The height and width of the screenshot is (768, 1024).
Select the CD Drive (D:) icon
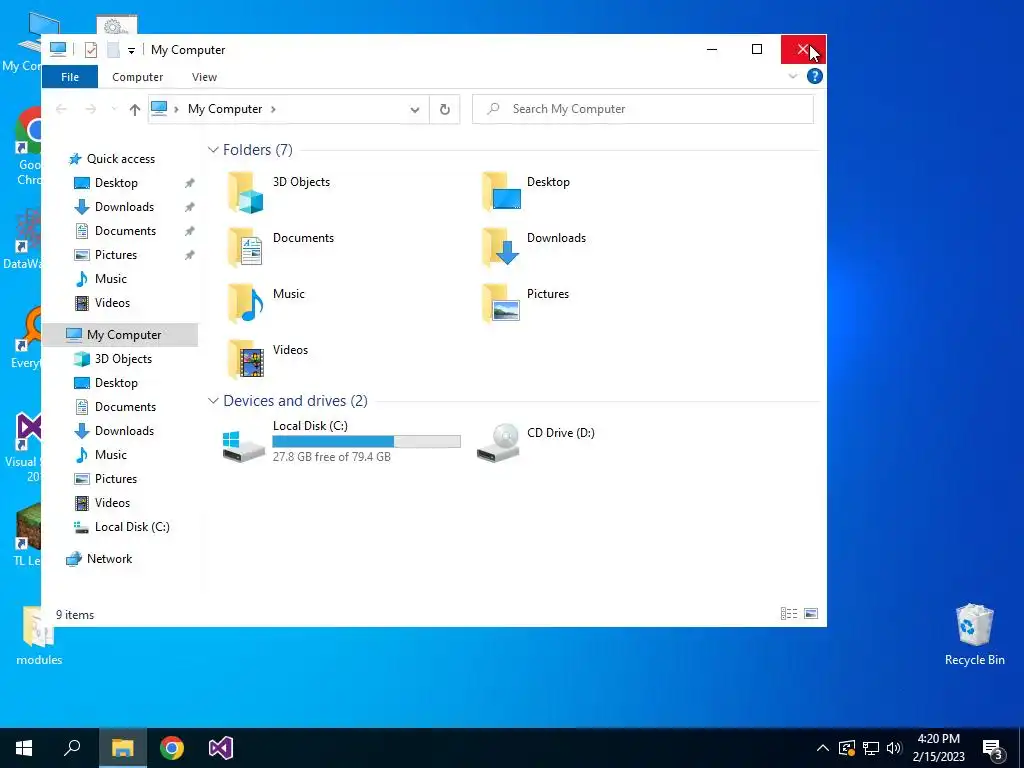tap(498, 443)
